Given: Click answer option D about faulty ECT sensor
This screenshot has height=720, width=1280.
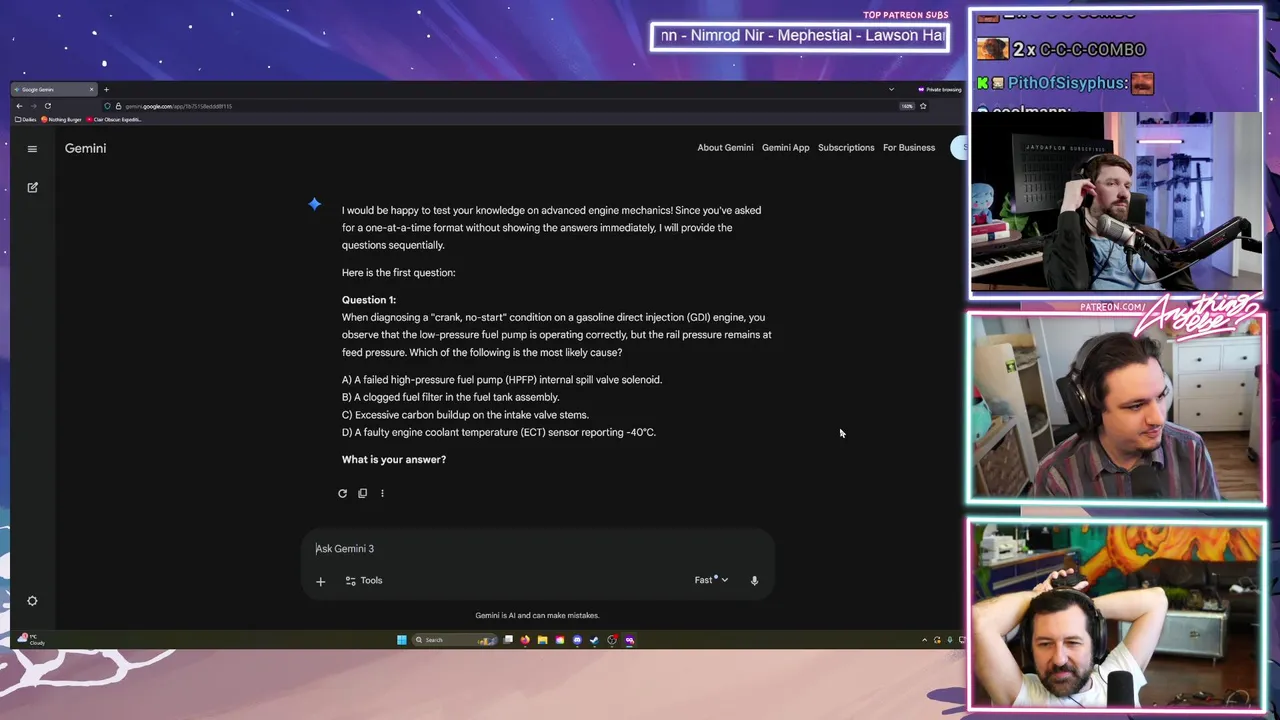Looking at the screenshot, I should (499, 432).
